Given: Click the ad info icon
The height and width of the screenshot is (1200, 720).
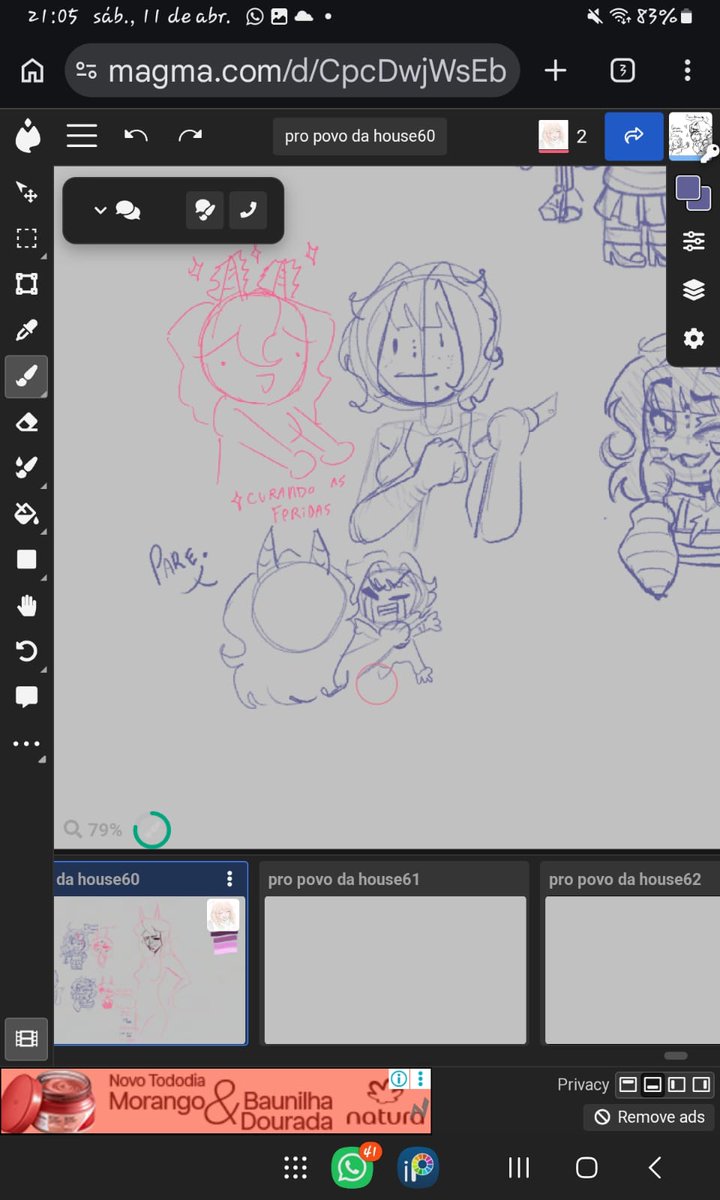Looking at the screenshot, I should click(x=399, y=1078).
